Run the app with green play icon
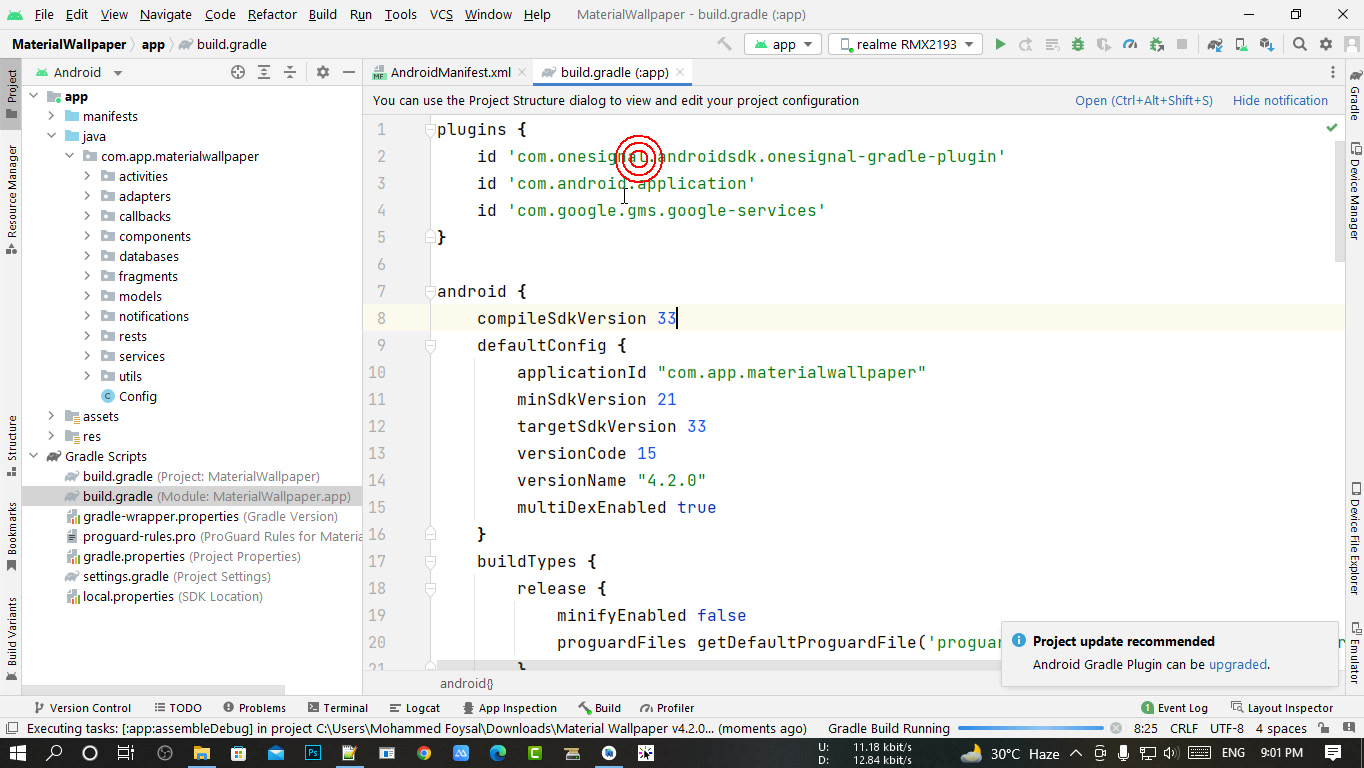This screenshot has width=1364, height=768. coord(999,44)
